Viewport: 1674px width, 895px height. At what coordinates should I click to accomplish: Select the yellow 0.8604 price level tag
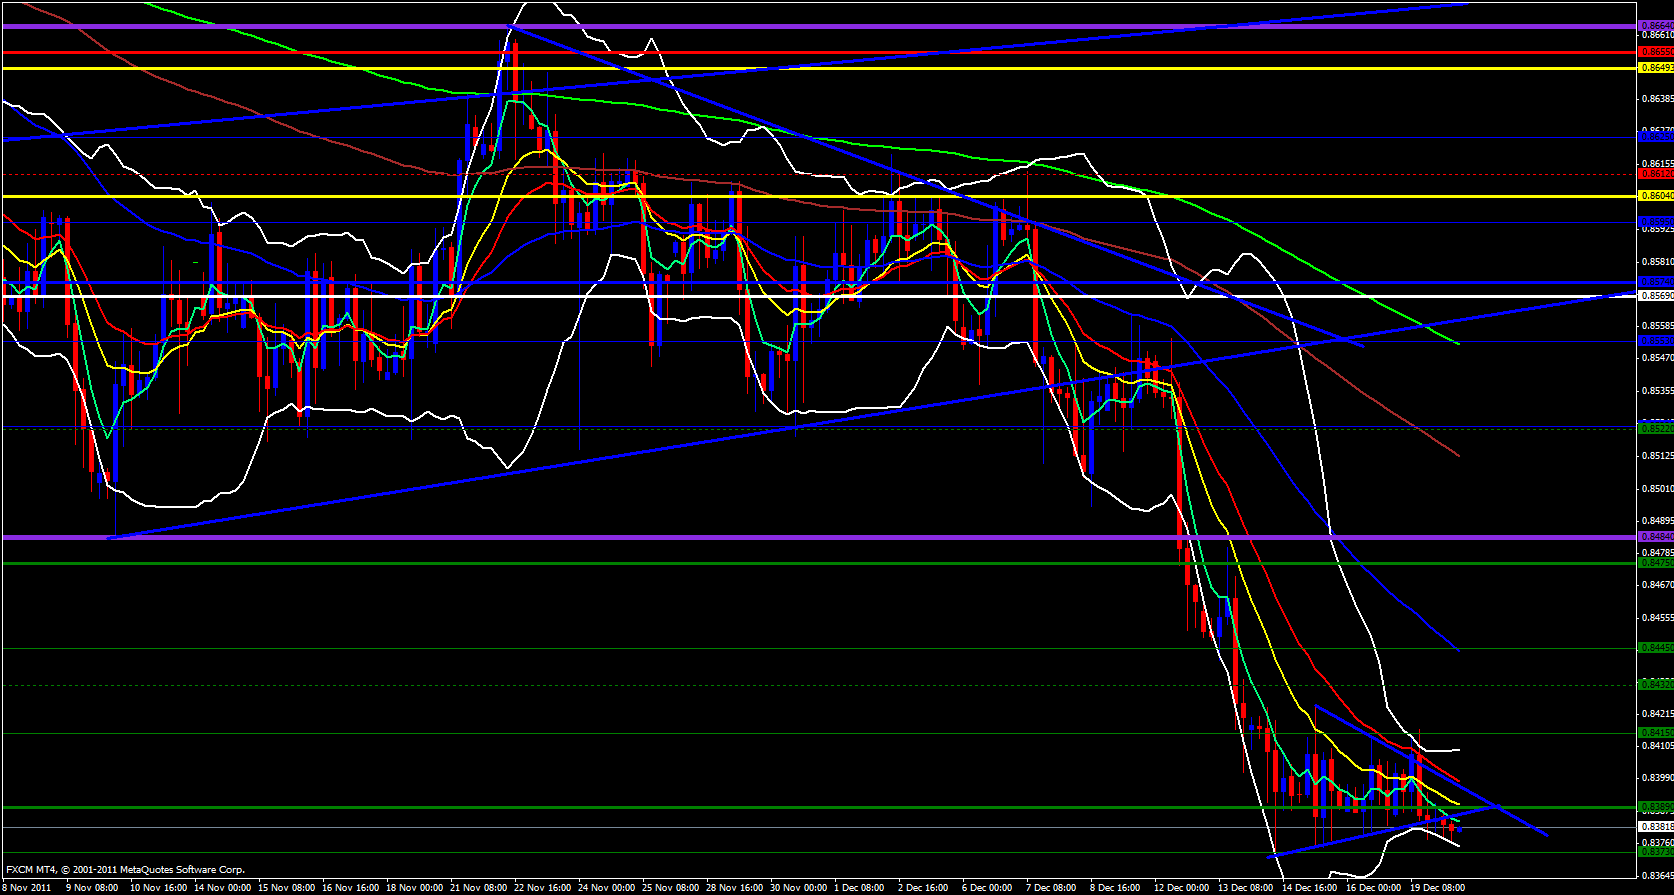pyautogui.click(x=1655, y=196)
